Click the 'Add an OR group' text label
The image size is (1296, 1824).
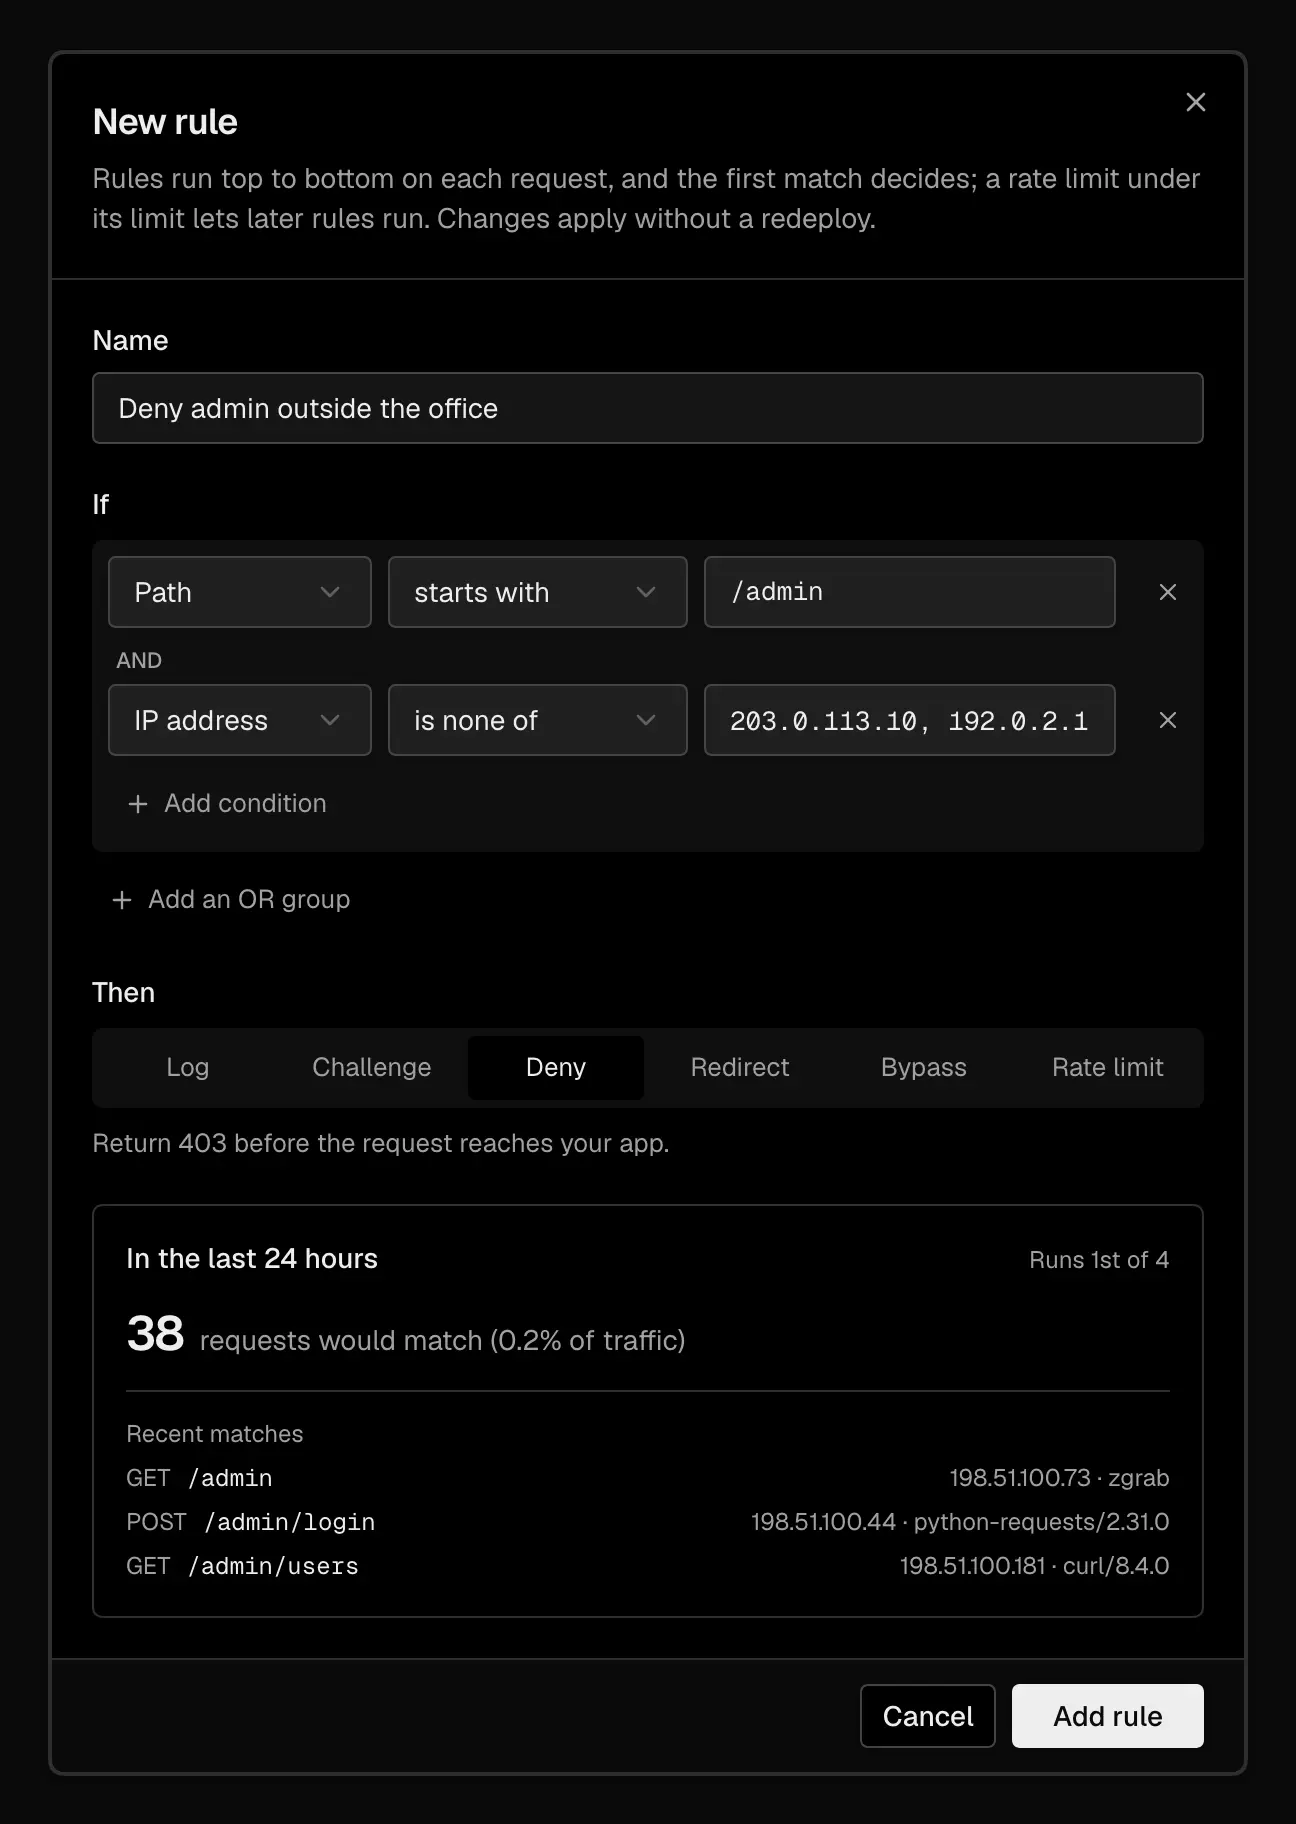249,900
